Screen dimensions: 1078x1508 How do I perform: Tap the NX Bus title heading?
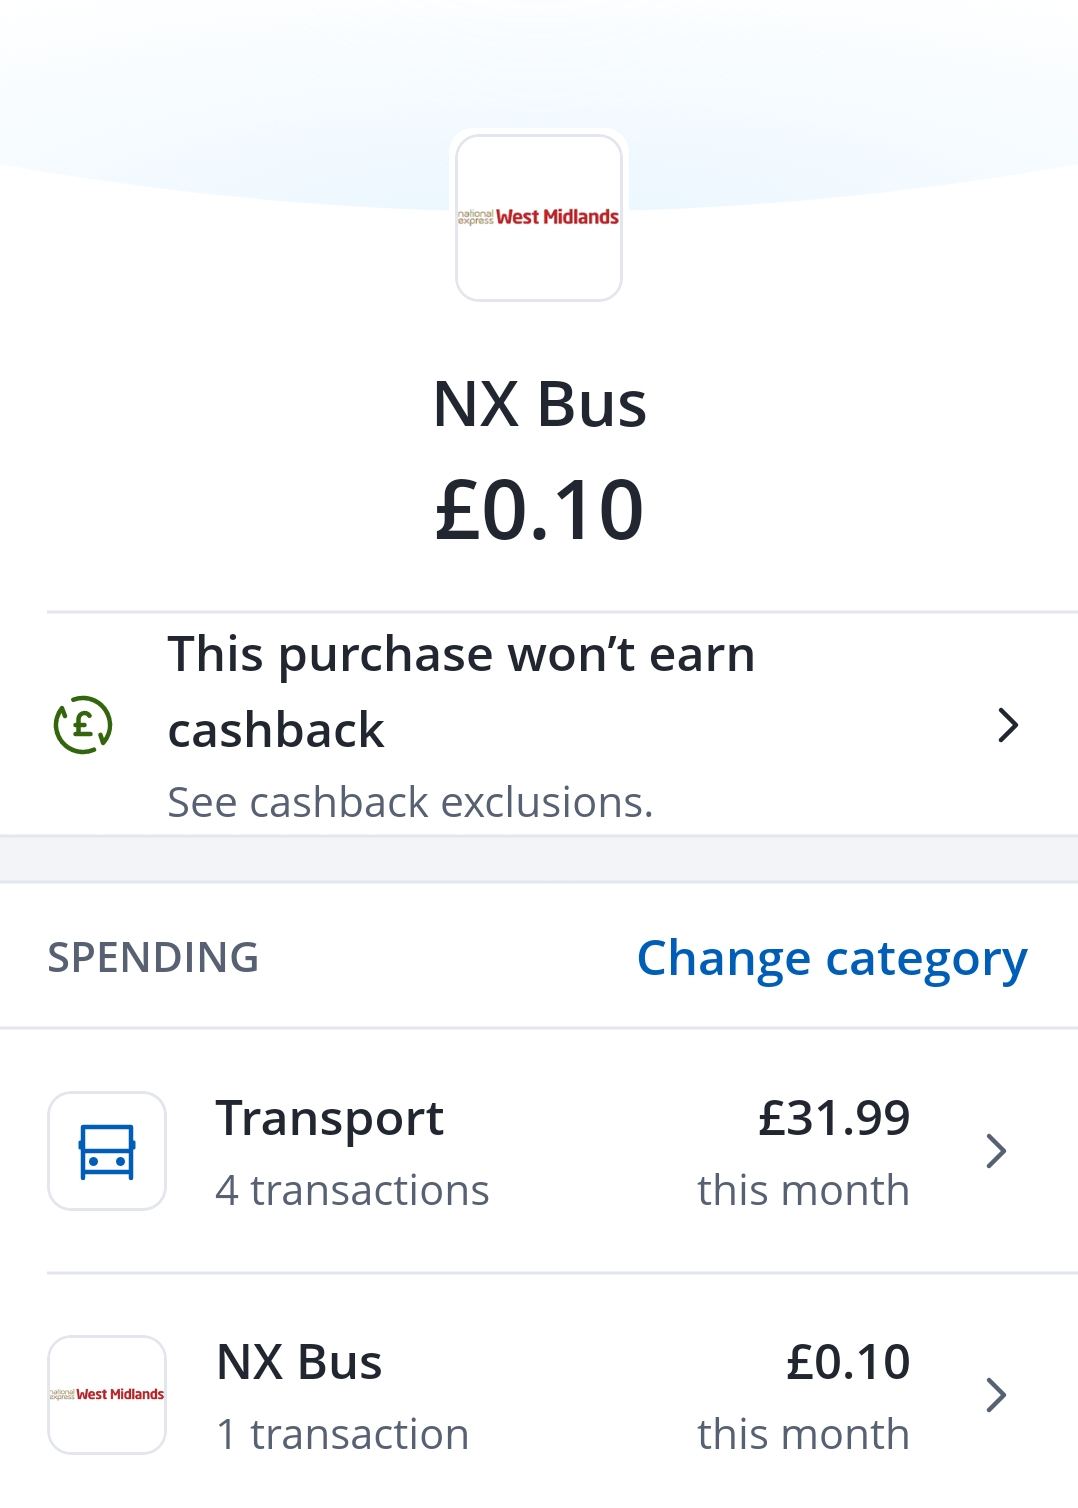click(x=539, y=405)
